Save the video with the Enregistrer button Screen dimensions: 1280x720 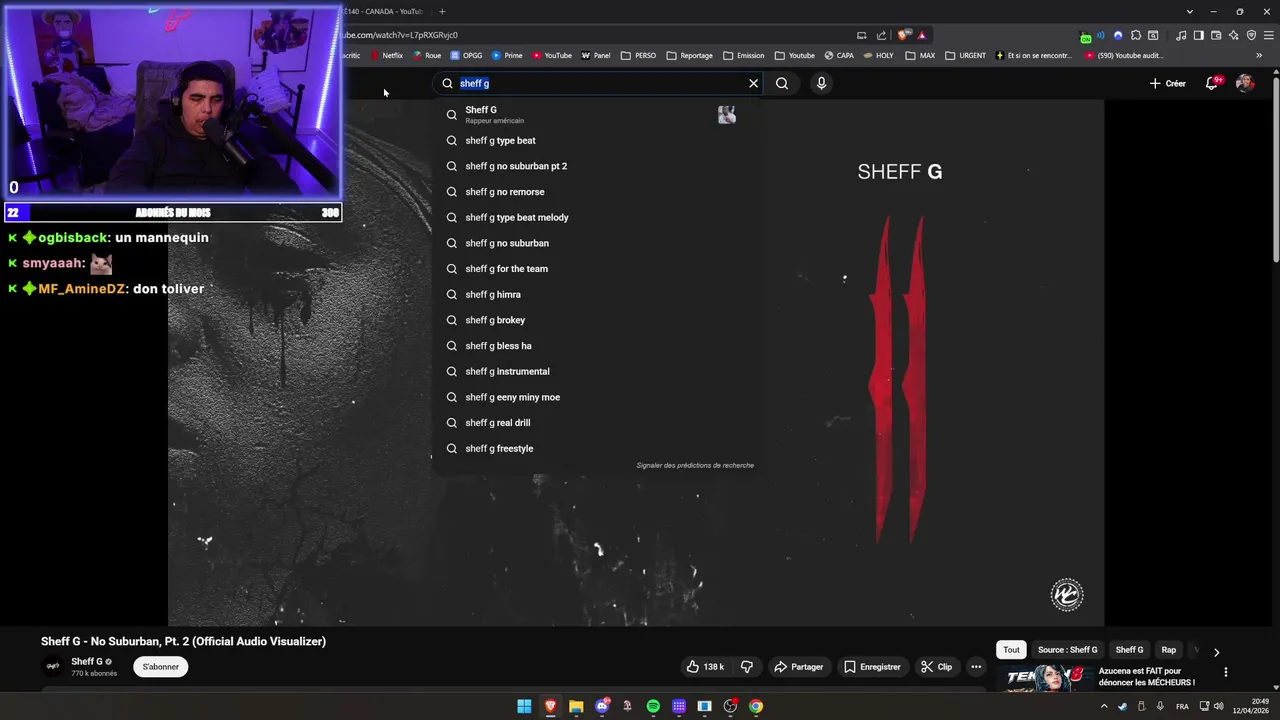pyautogui.click(x=872, y=667)
